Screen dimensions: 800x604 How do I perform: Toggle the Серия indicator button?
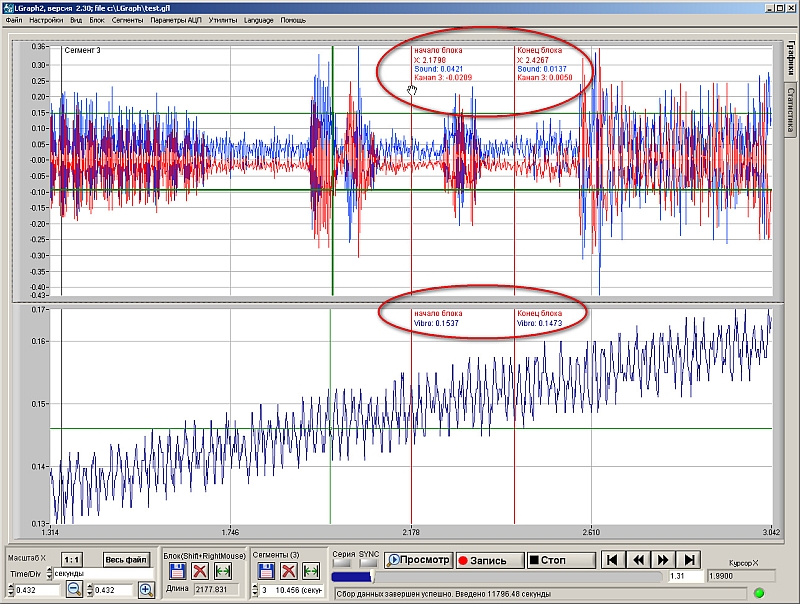(x=341, y=563)
